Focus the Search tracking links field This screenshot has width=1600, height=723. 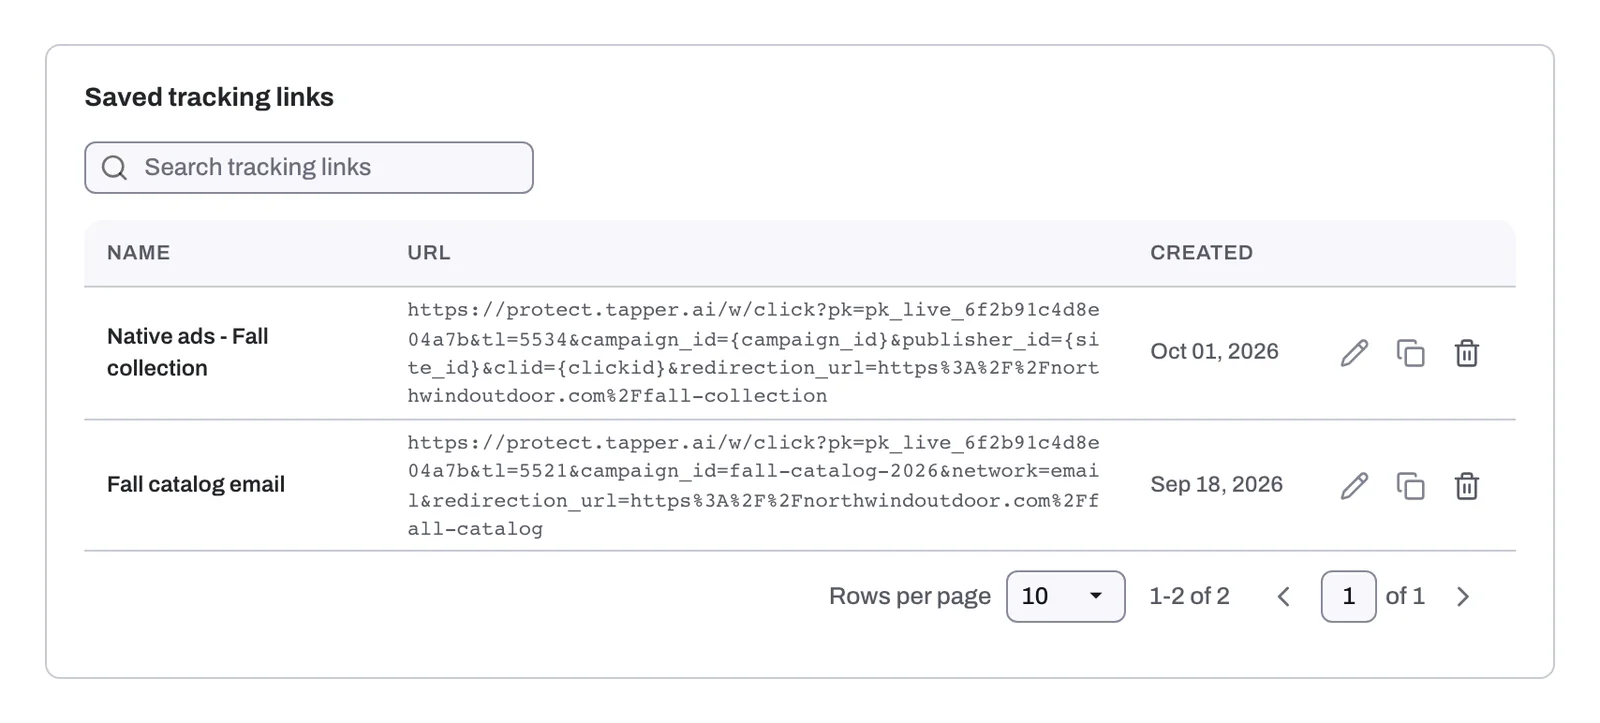(x=309, y=168)
